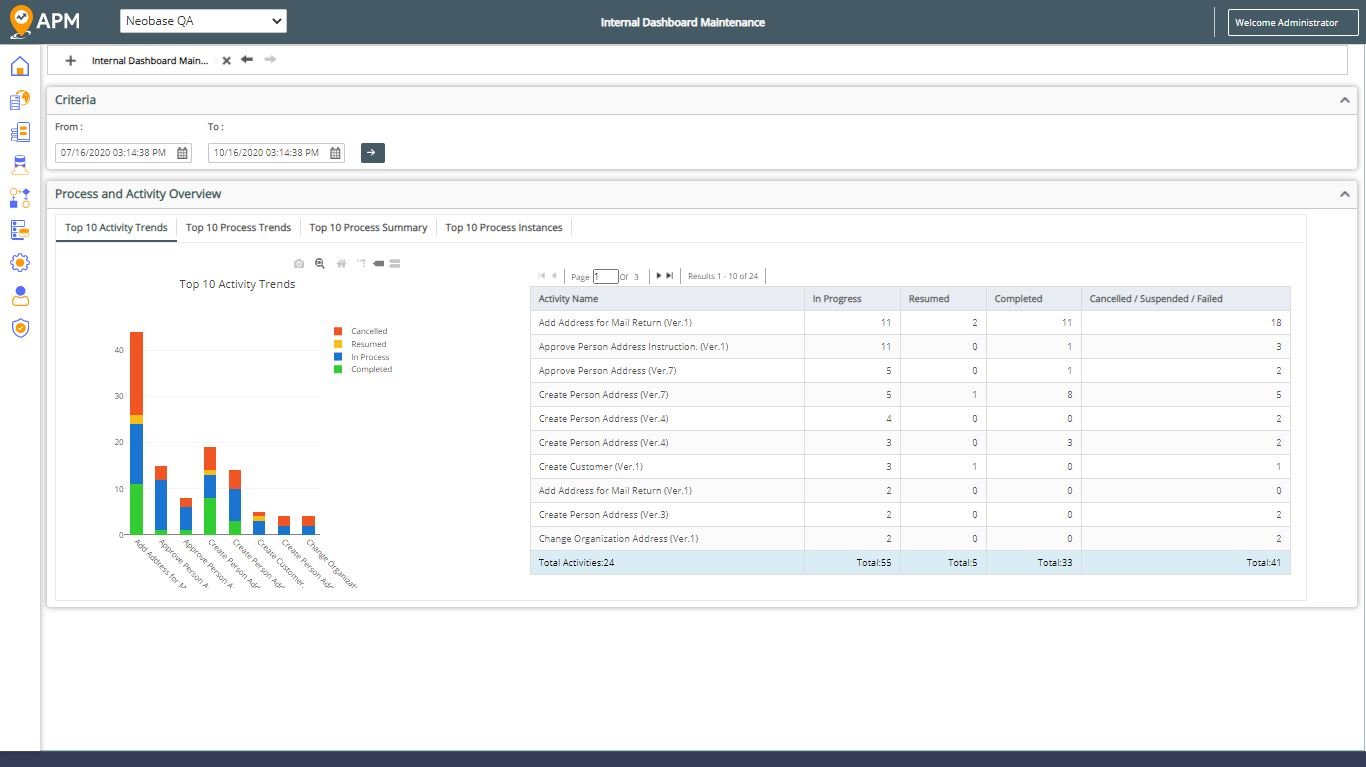Click the Welcome Administrator button

pos(1286,22)
